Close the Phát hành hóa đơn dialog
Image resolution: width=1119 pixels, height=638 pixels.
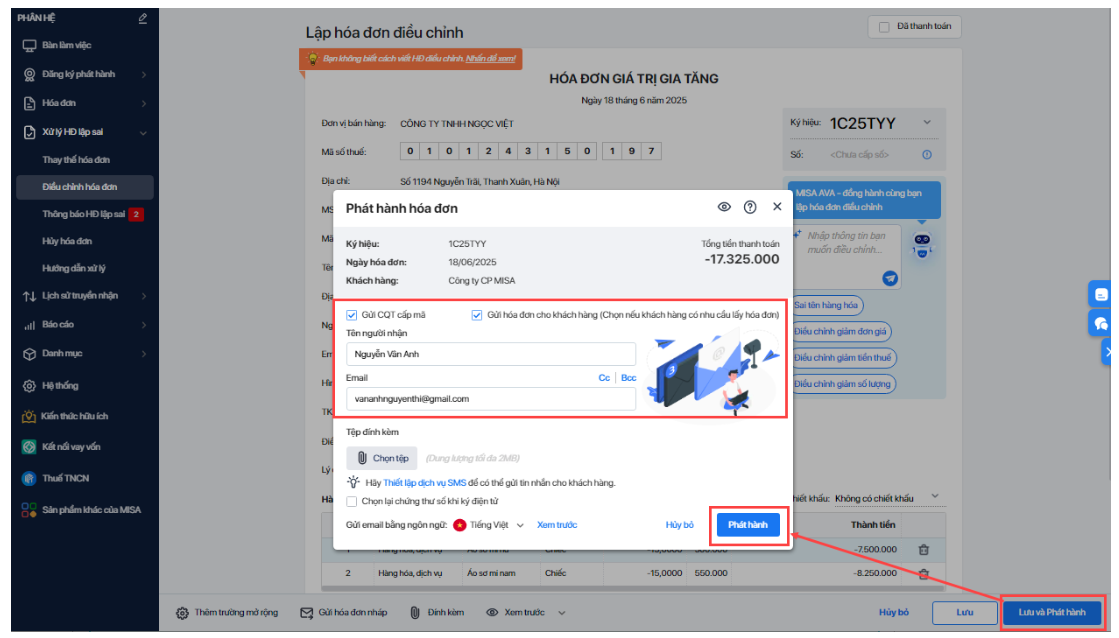777,206
